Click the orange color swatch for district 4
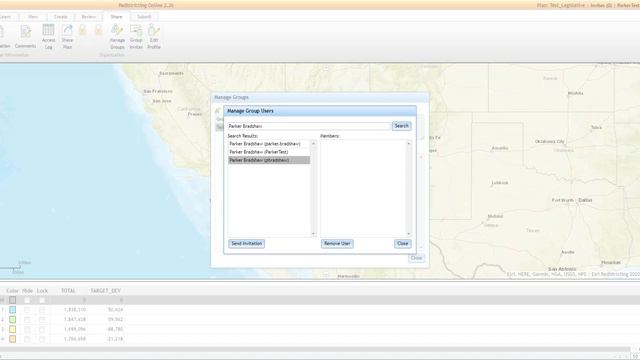Viewport: 640px width, 360px height. pyautogui.click(x=13, y=339)
